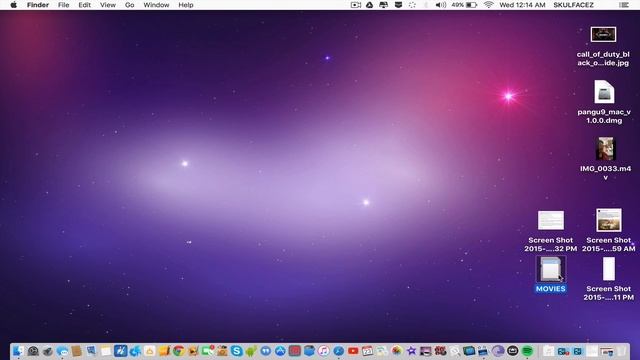Image resolution: width=640 pixels, height=360 pixels.
Task: Open Photos from the Dock
Action: [396, 351]
